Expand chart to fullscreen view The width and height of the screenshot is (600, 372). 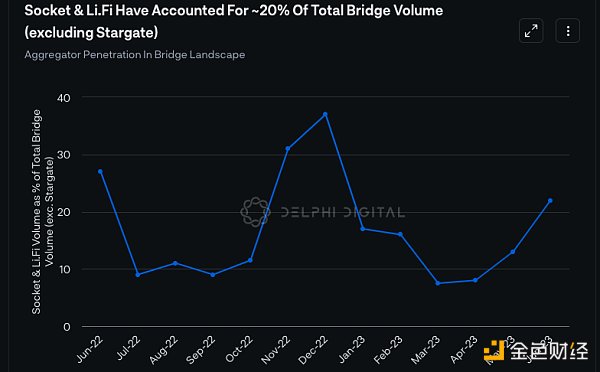(x=531, y=31)
